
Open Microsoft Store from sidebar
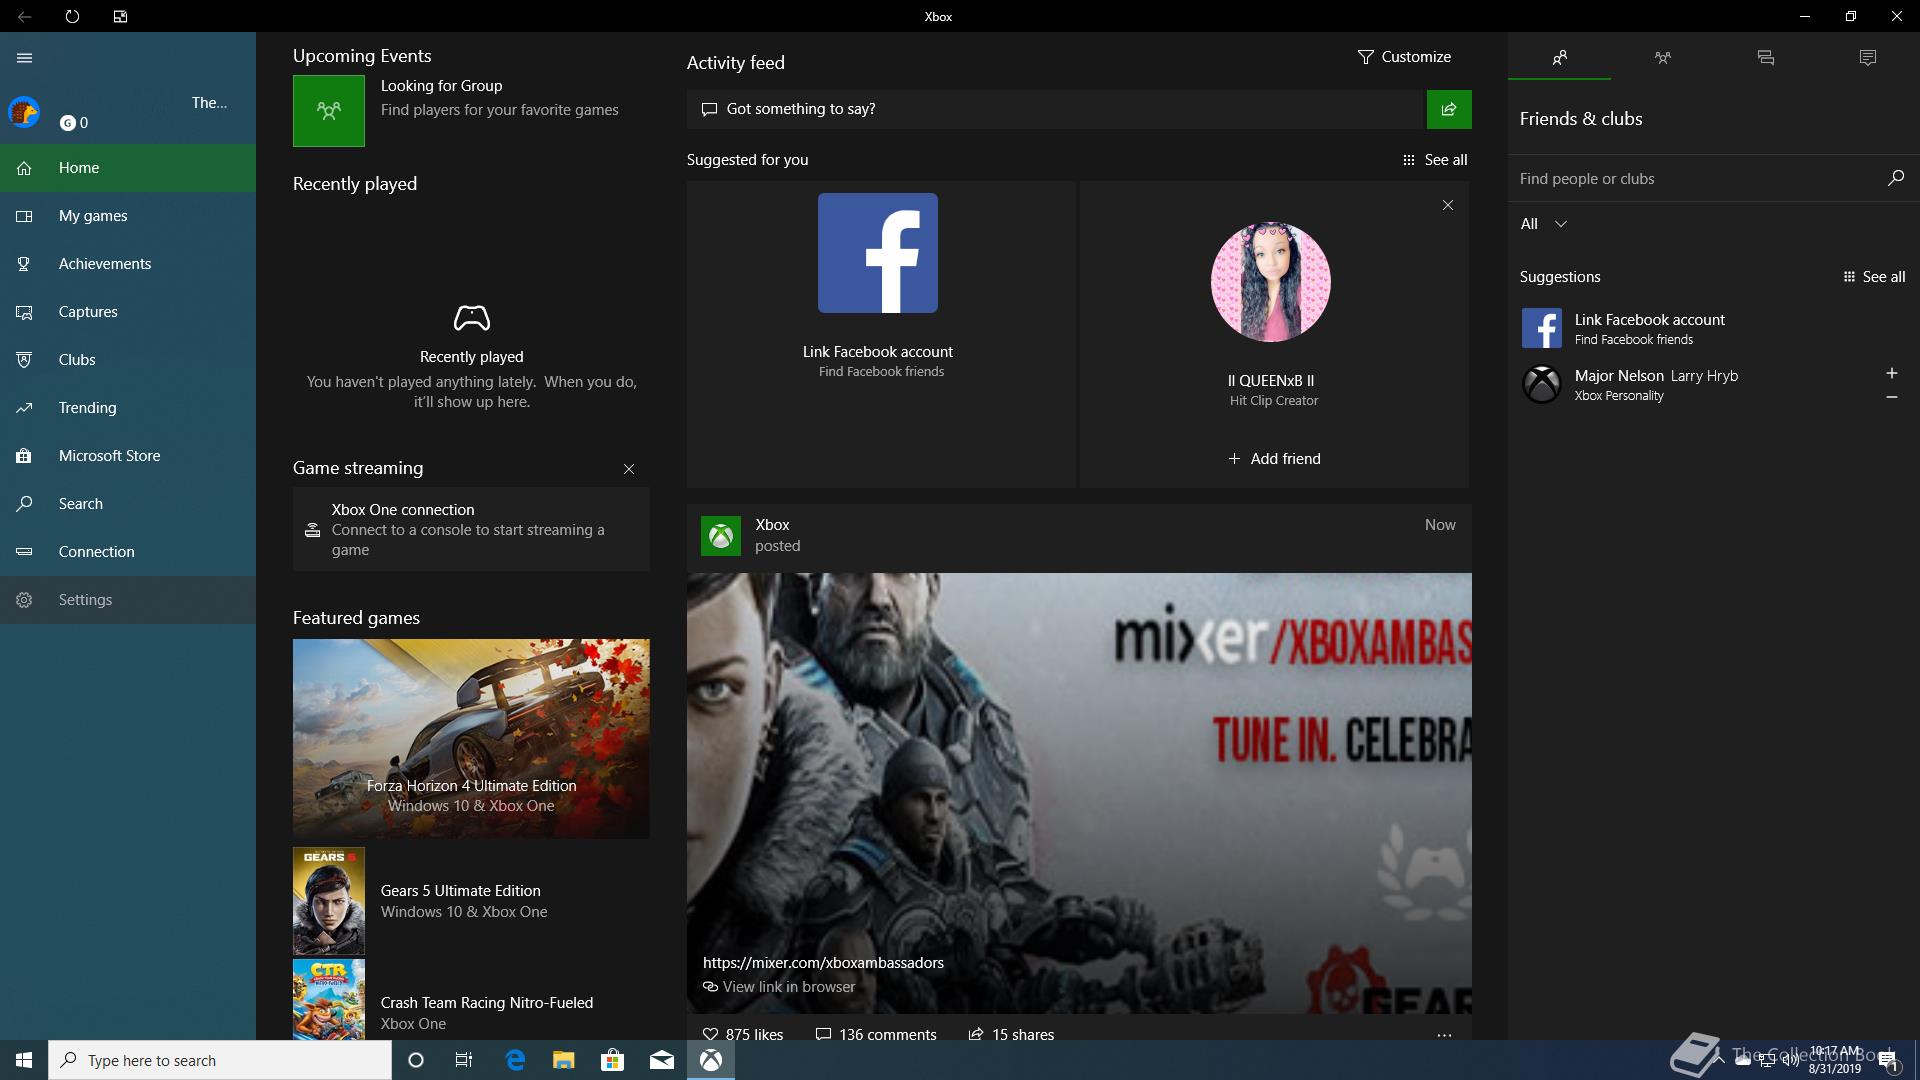(128, 456)
